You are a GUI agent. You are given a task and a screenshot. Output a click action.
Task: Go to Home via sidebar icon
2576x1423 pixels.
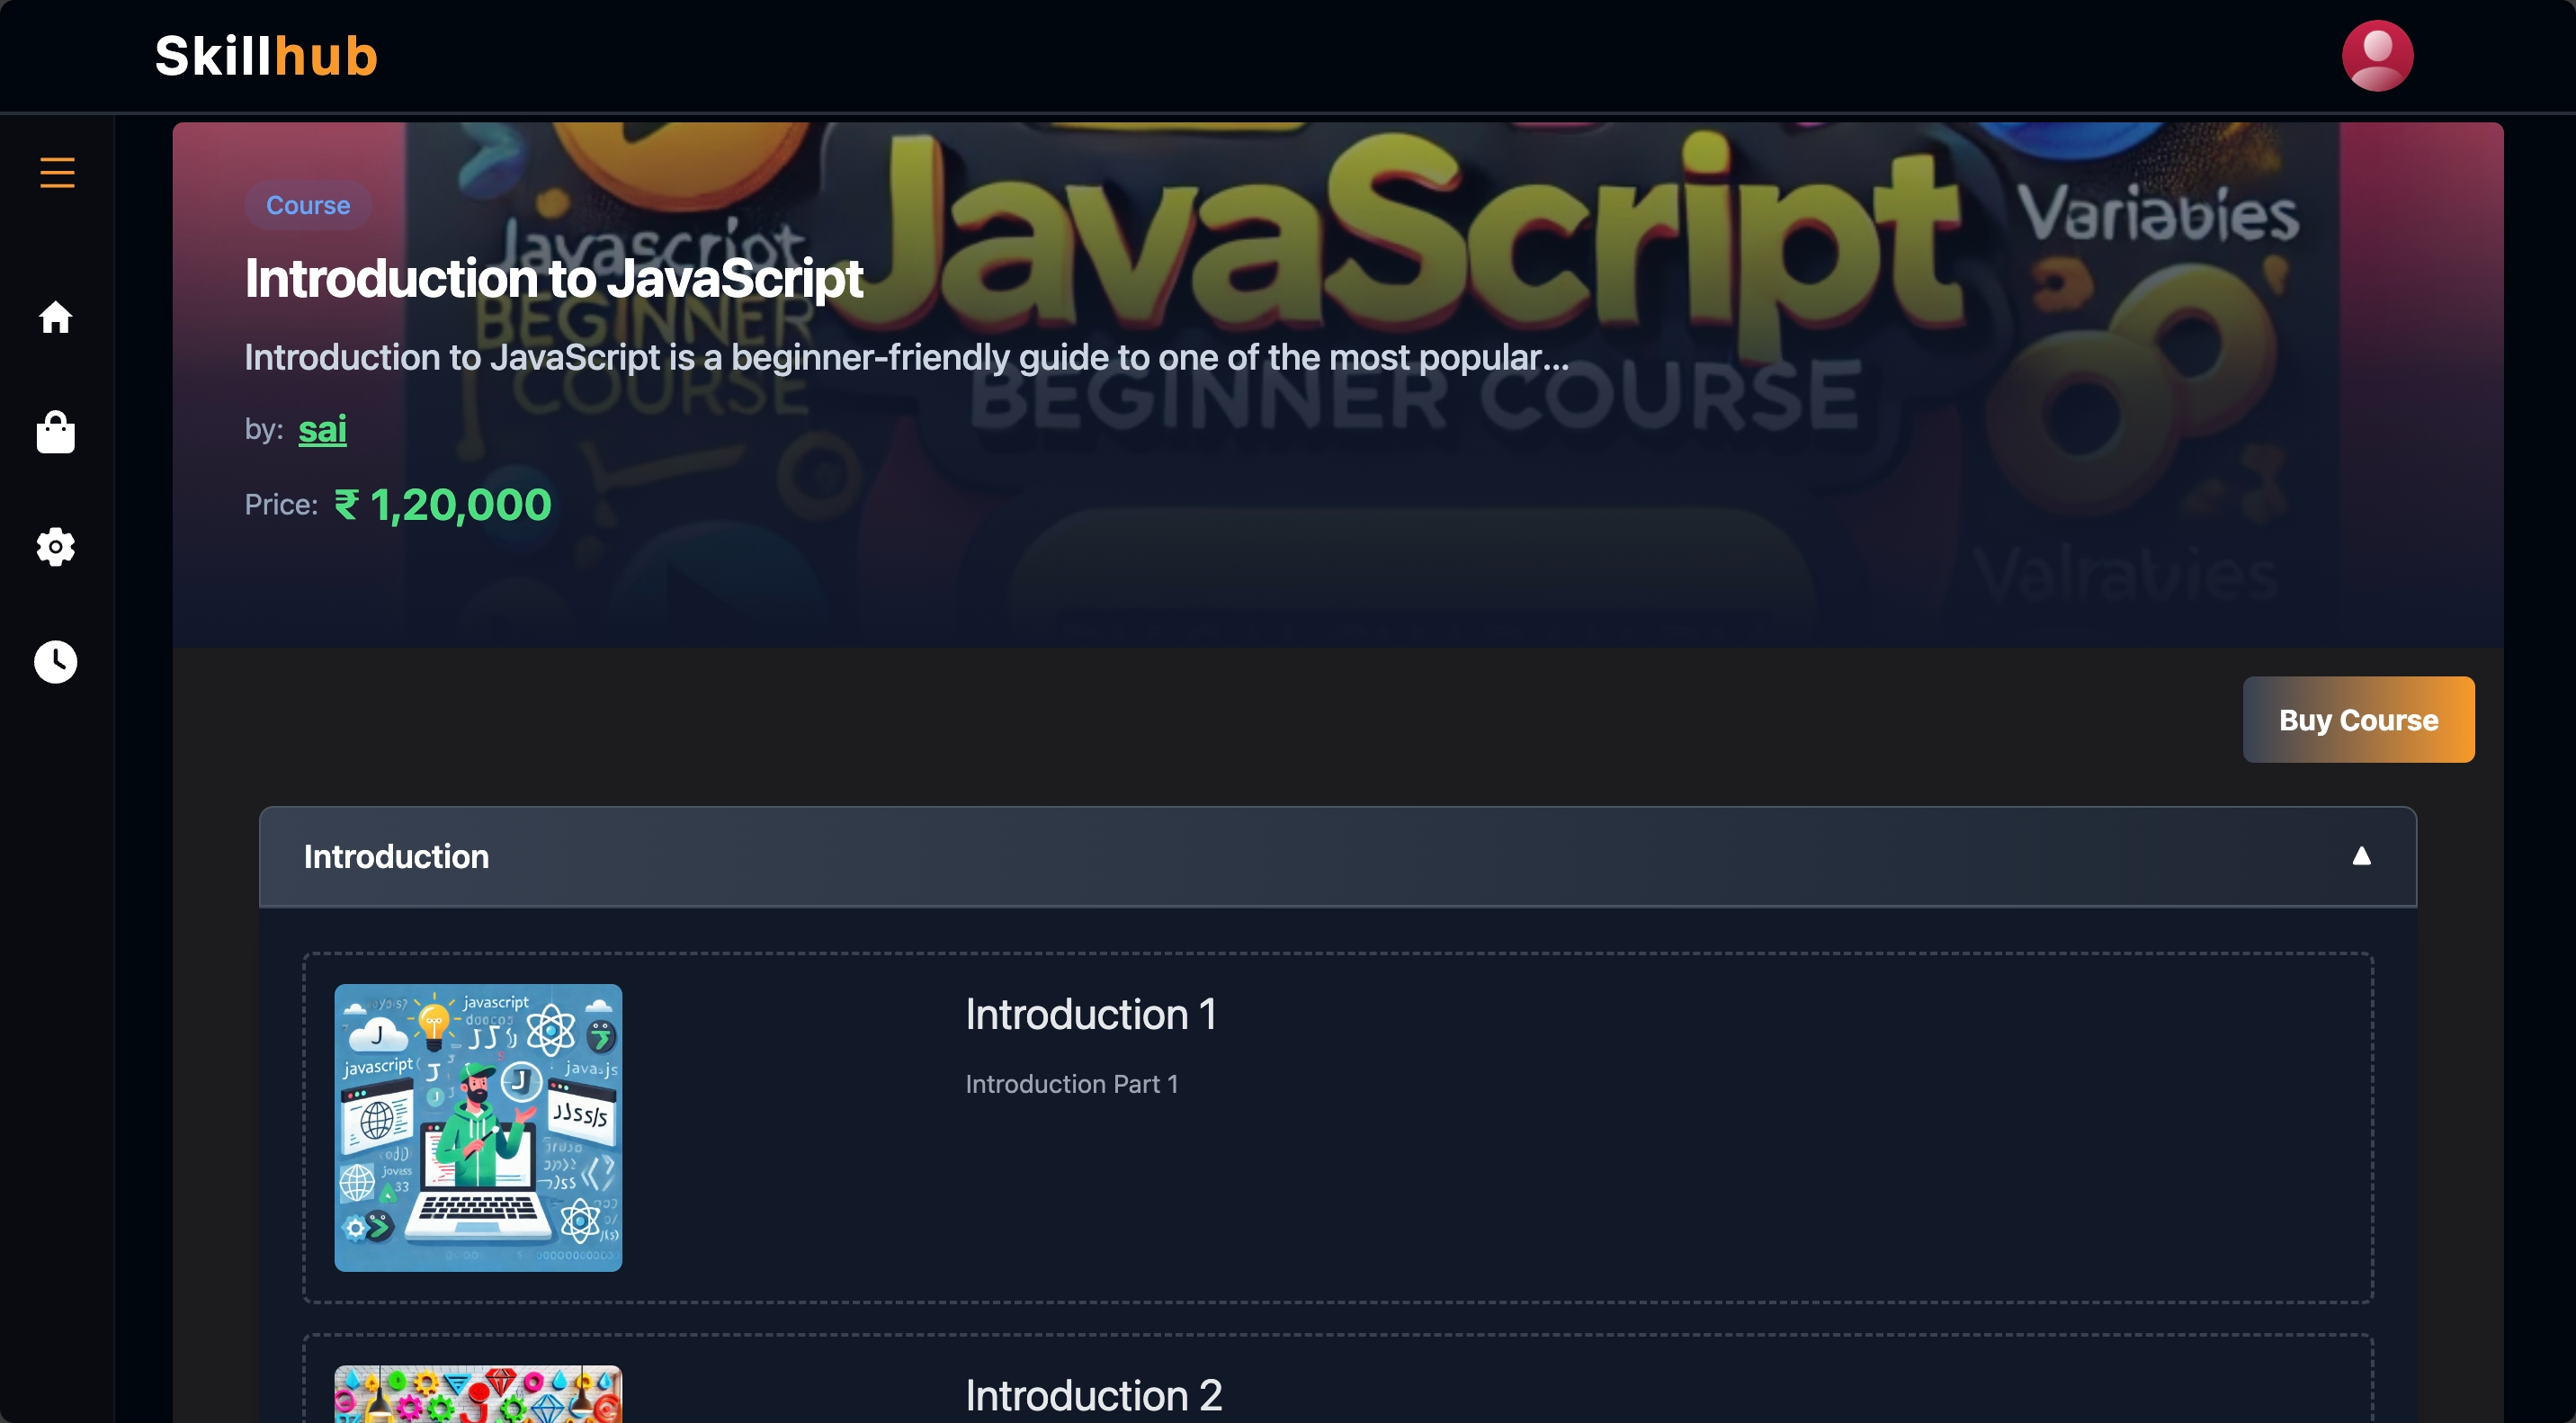point(56,318)
